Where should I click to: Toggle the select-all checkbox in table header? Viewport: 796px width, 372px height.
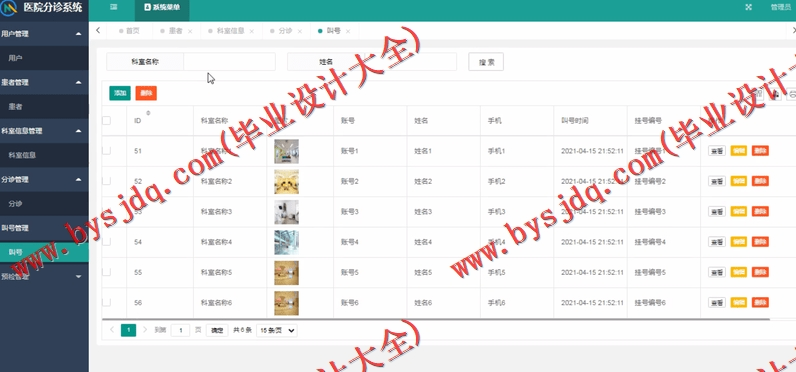tap(106, 121)
